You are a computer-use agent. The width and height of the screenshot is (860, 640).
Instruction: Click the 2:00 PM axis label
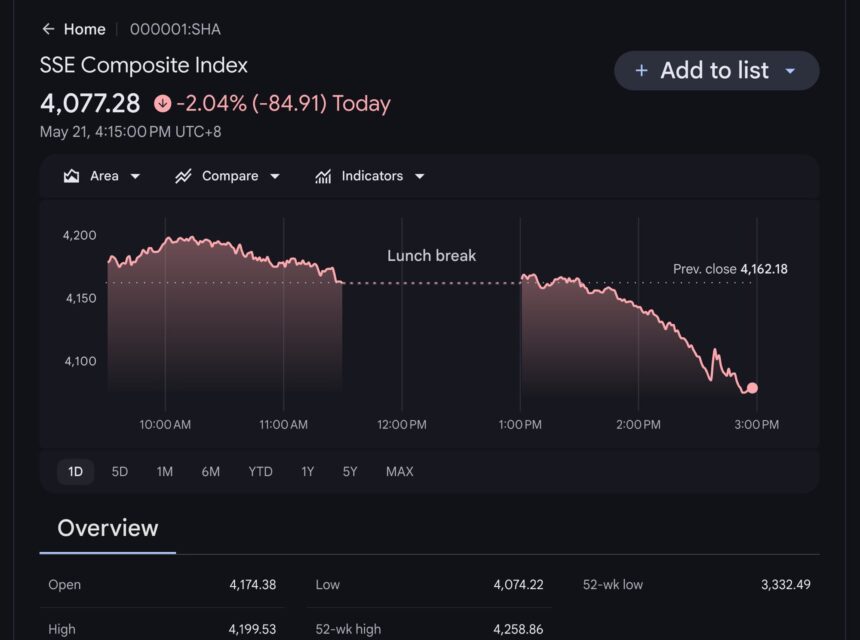(x=638, y=424)
